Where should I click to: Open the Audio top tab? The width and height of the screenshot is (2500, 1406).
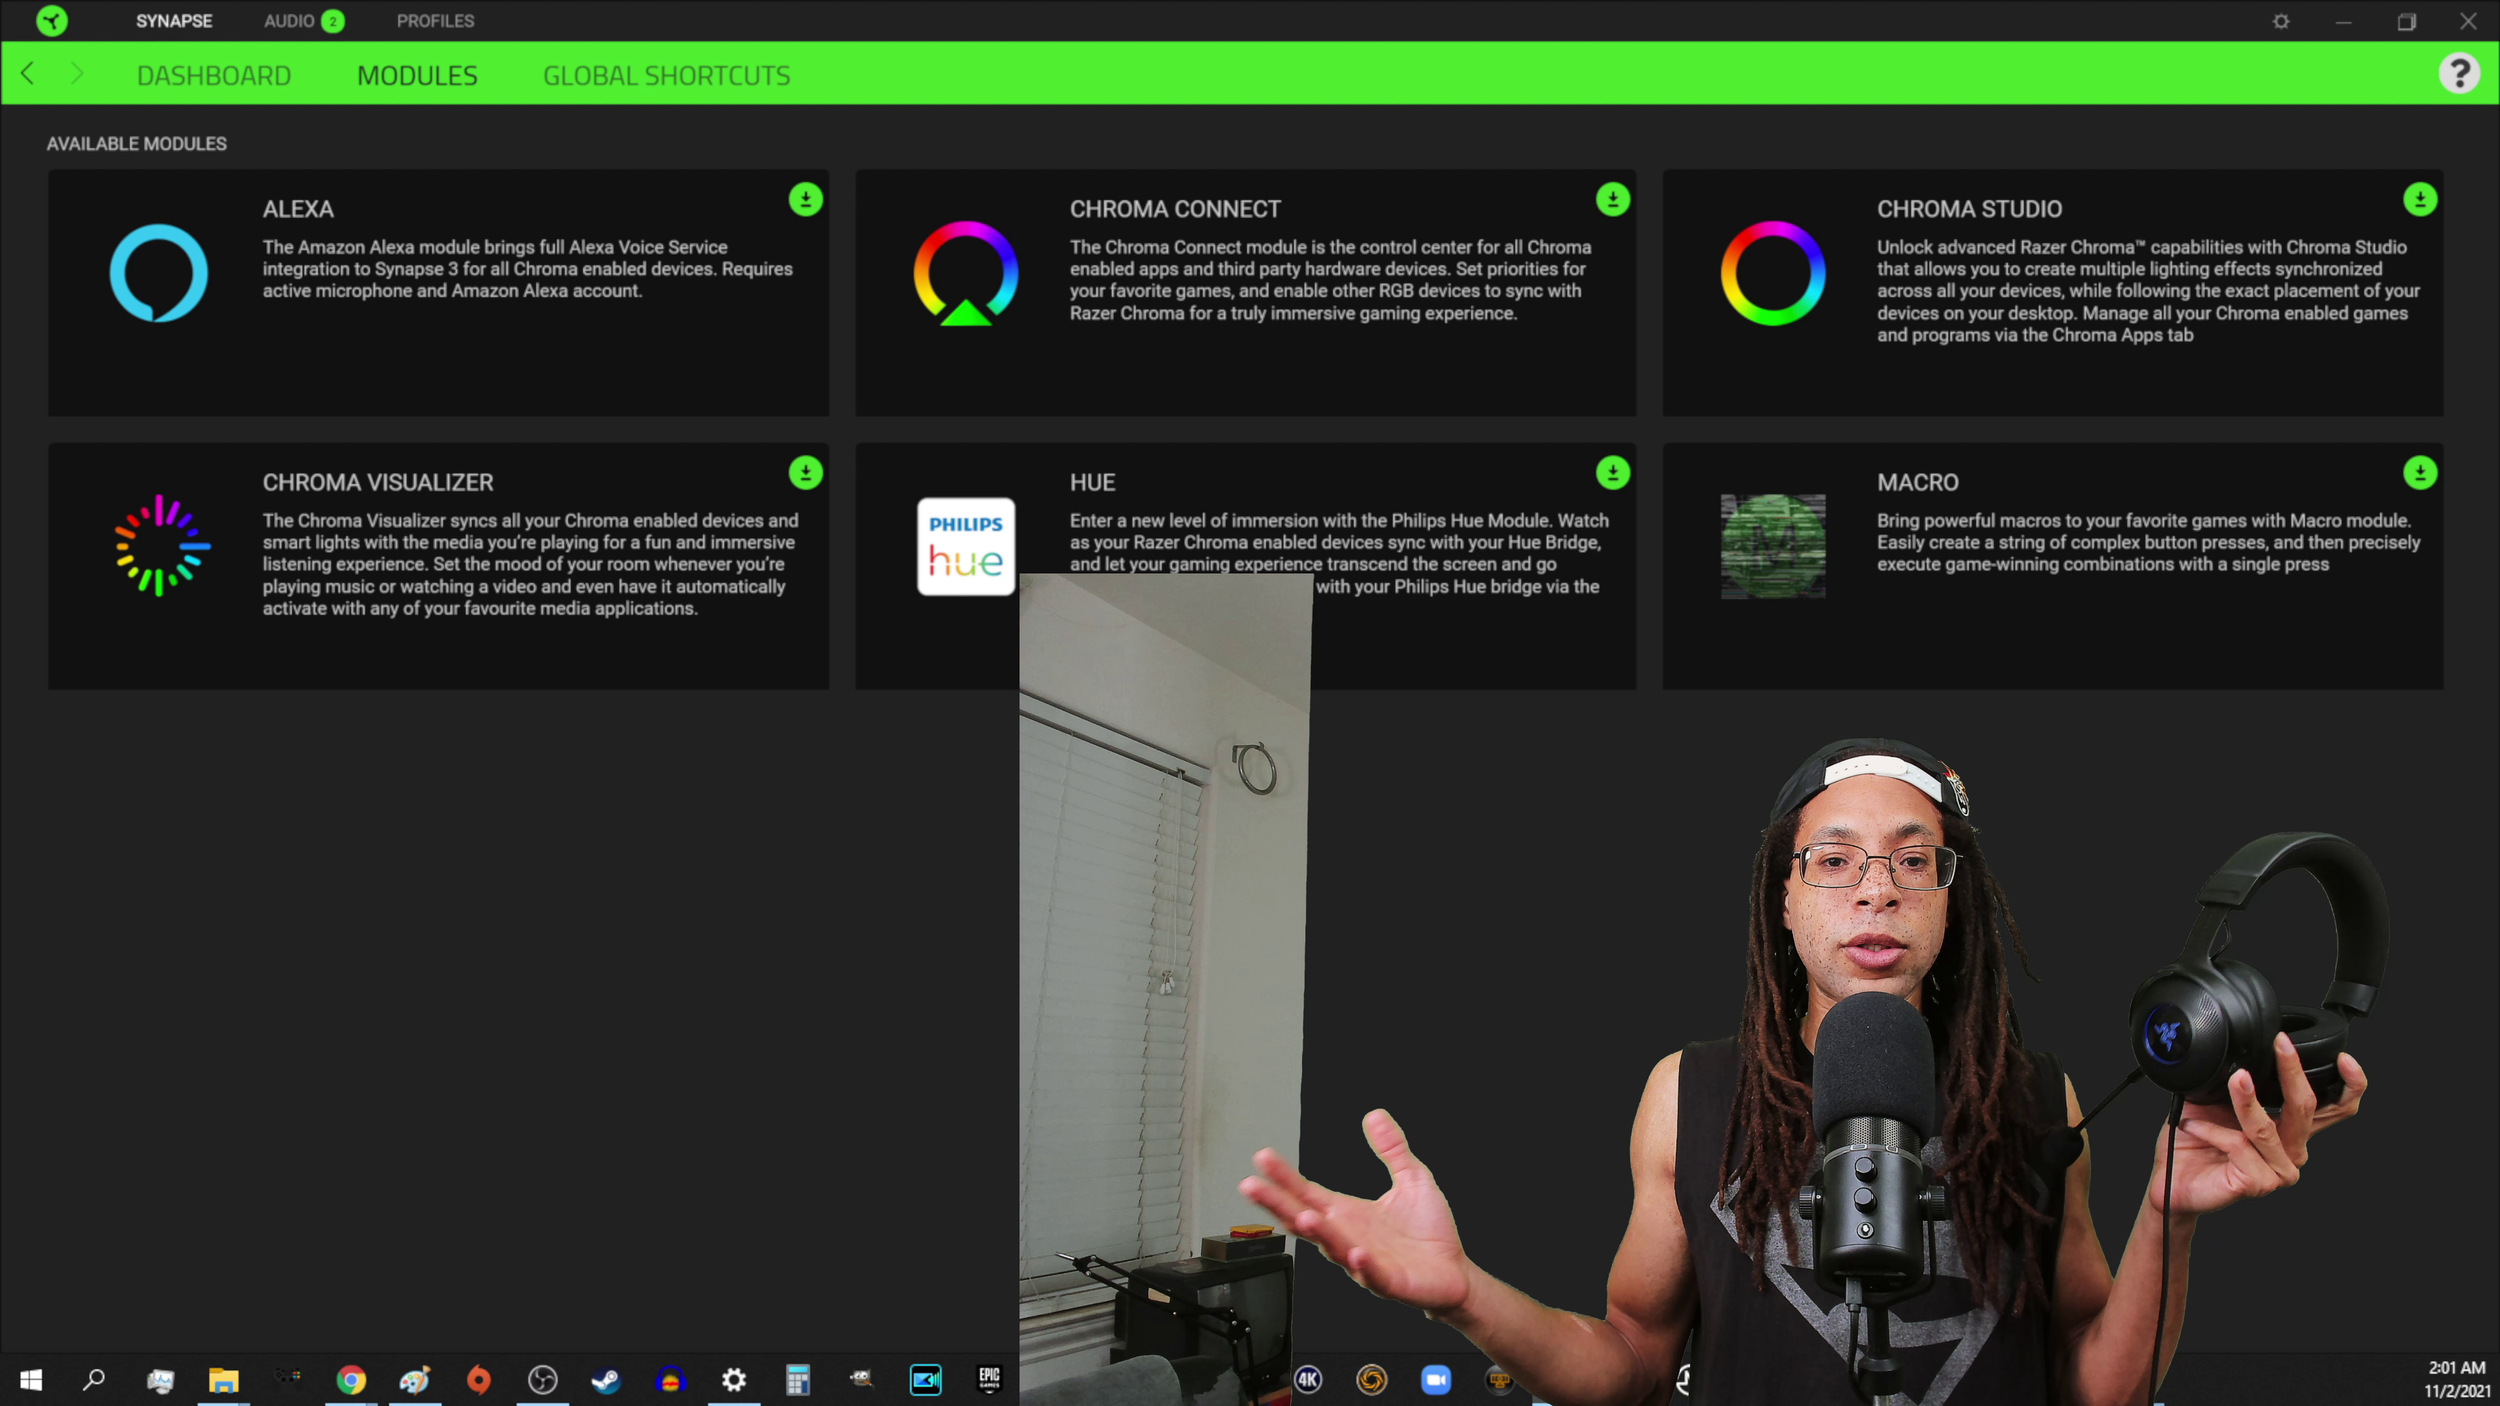coord(289,21)
